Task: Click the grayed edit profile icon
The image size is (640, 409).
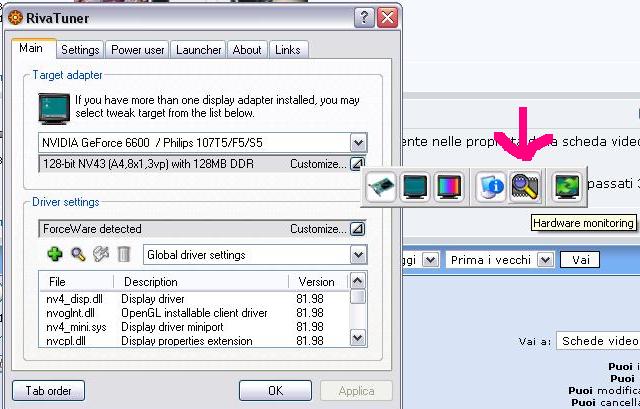Action: 101,254
